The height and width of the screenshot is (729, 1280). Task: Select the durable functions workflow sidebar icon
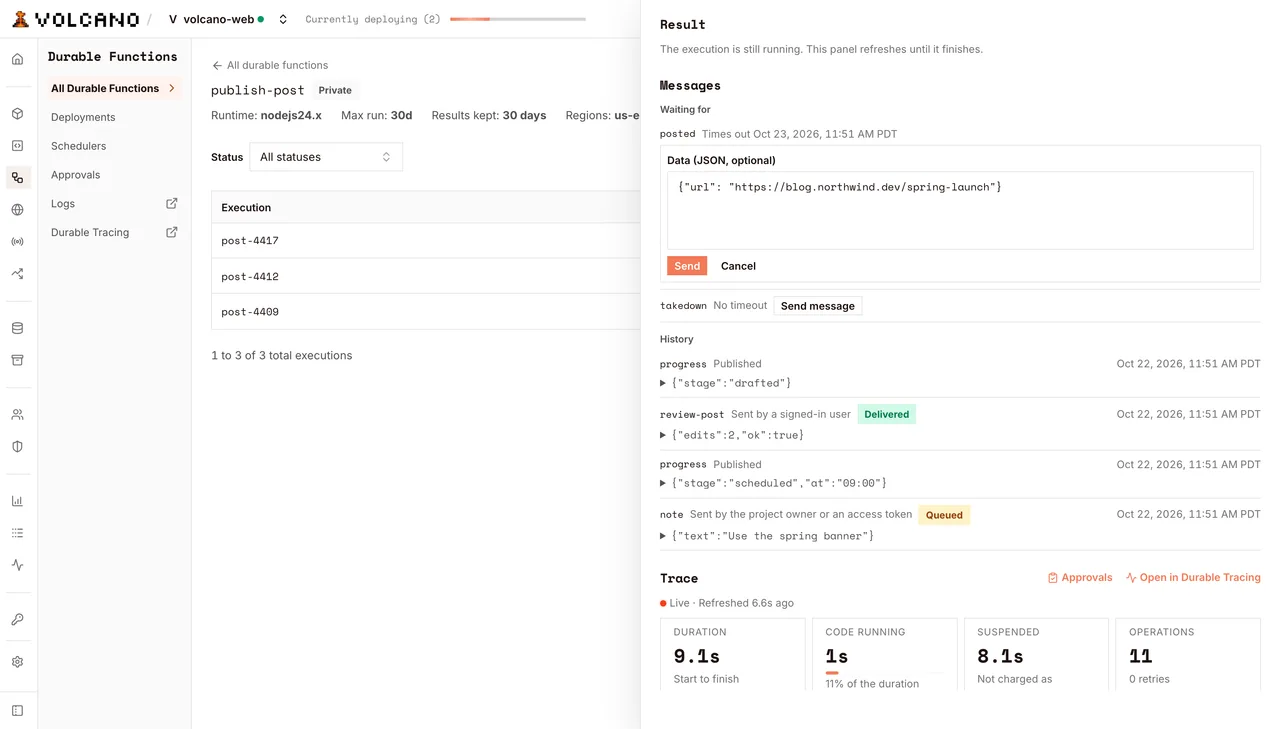(17, 178)
